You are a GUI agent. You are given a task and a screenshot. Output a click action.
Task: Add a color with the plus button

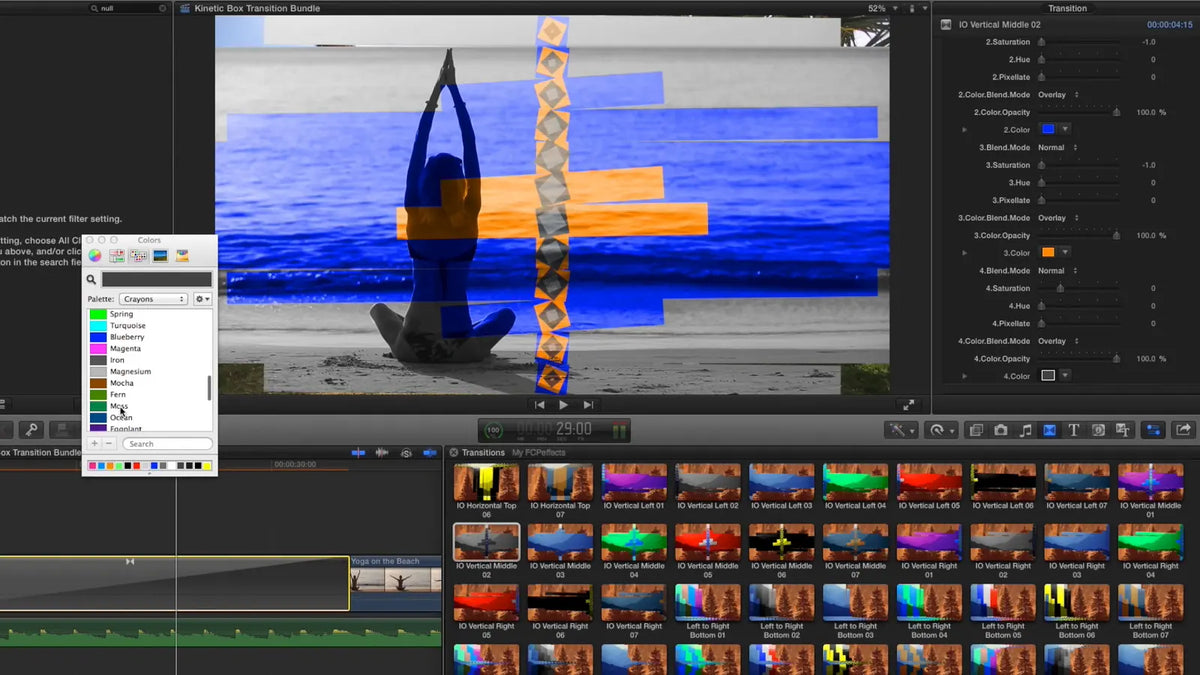point(95,443)
